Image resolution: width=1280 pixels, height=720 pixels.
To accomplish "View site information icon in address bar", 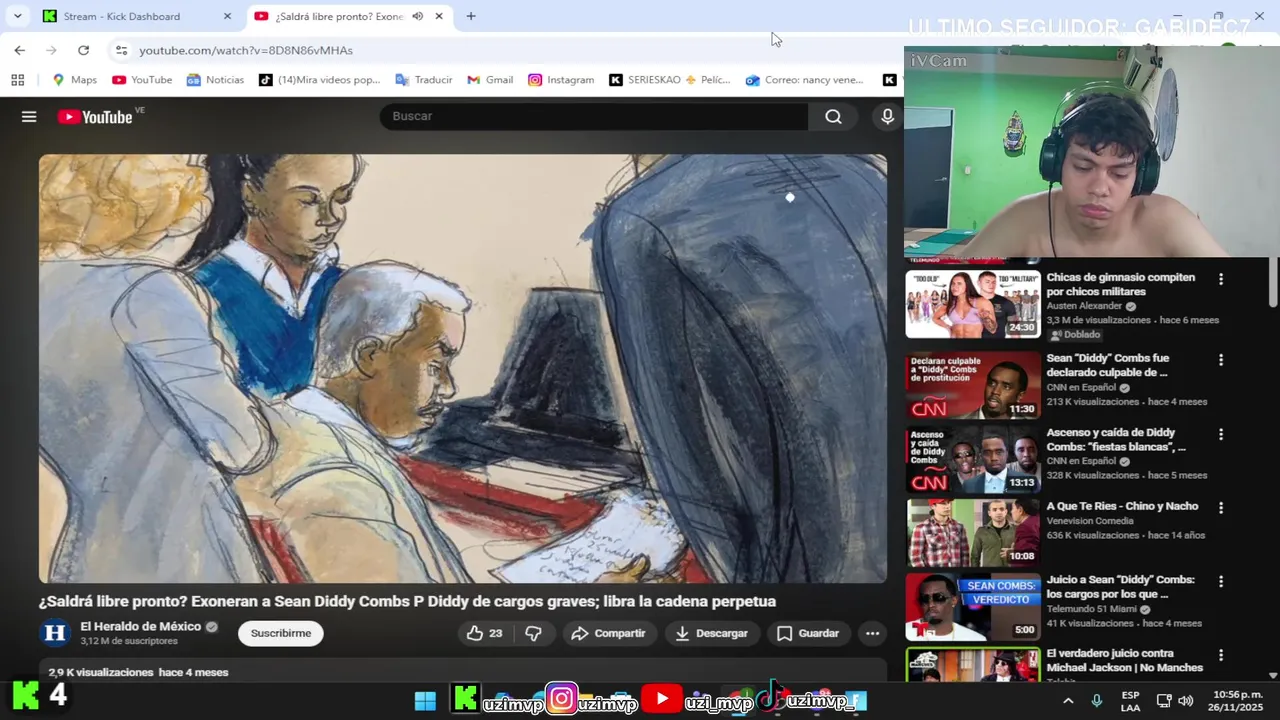I will pyautogui.click(x=121, y=50).
